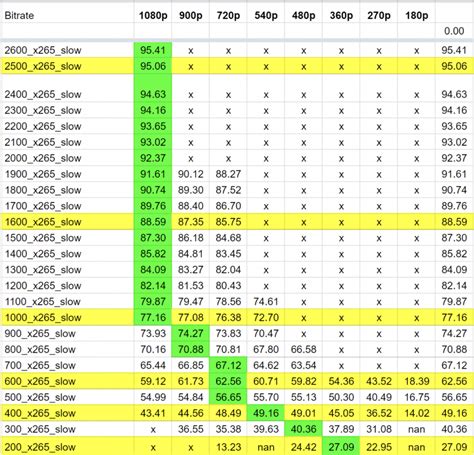The height and width of the screenshot is (455, 474).
Task: Select the 0.00 cell under the headers
Action: click(x=454, y=31)
